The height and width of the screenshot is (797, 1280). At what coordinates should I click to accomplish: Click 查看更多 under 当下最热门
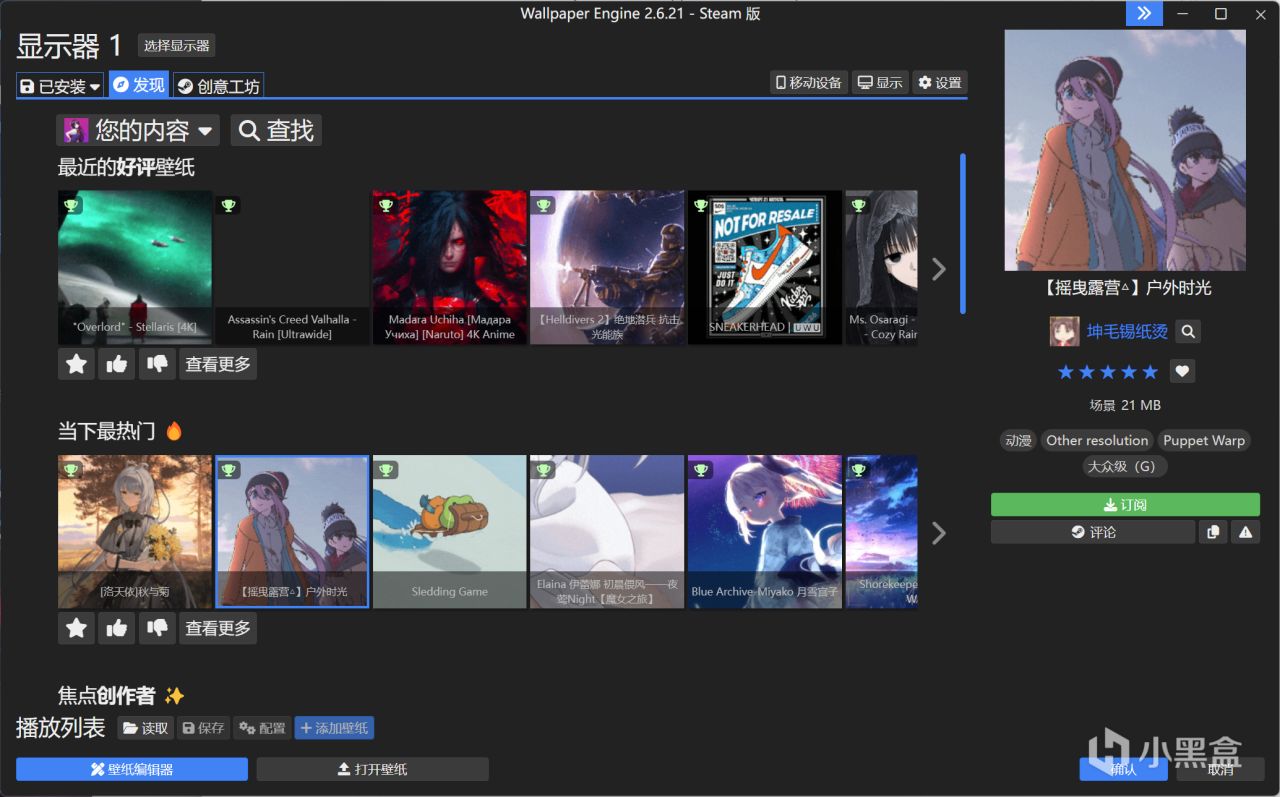(218, 628)
